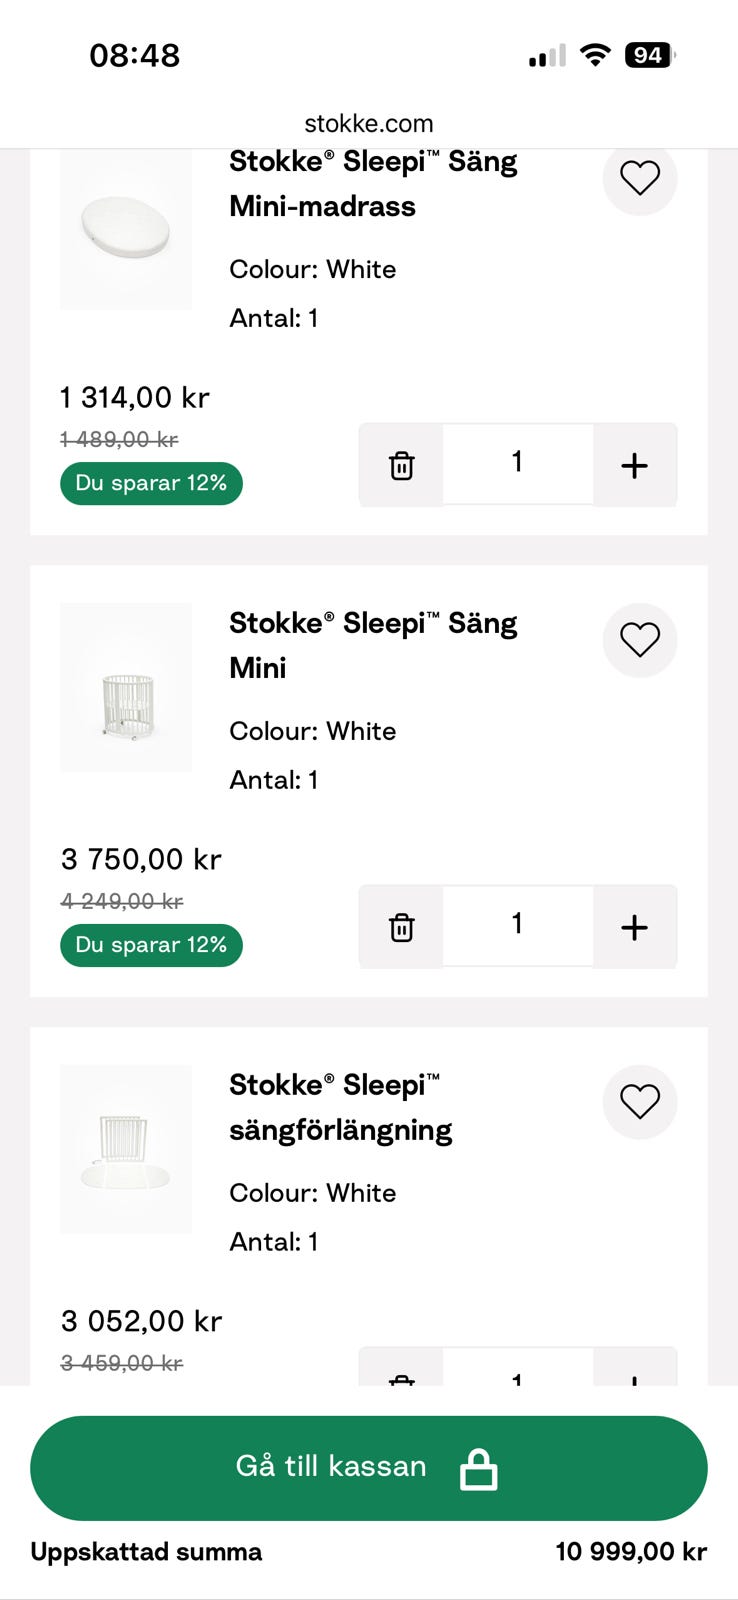The height and width of the screenshot is (1600, 738).
Task: Increase Mini-madrass quantity with plus icon
Action: [x=634, y=466]
